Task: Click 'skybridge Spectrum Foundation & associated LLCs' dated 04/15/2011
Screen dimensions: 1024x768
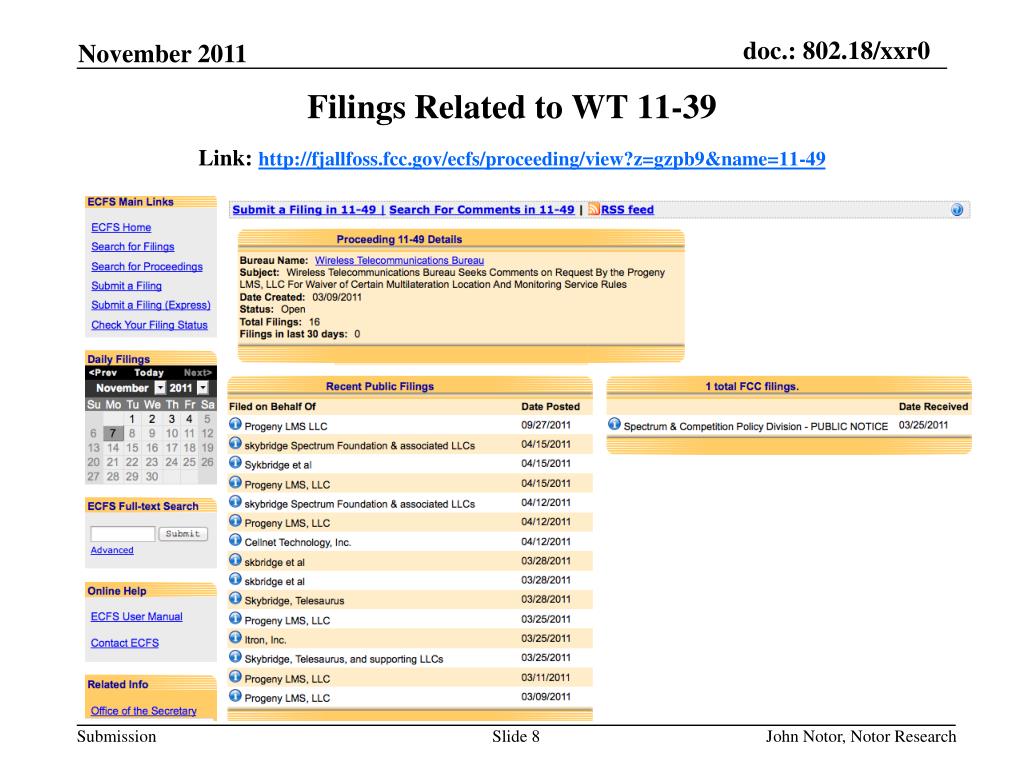Action: (360, 445)
